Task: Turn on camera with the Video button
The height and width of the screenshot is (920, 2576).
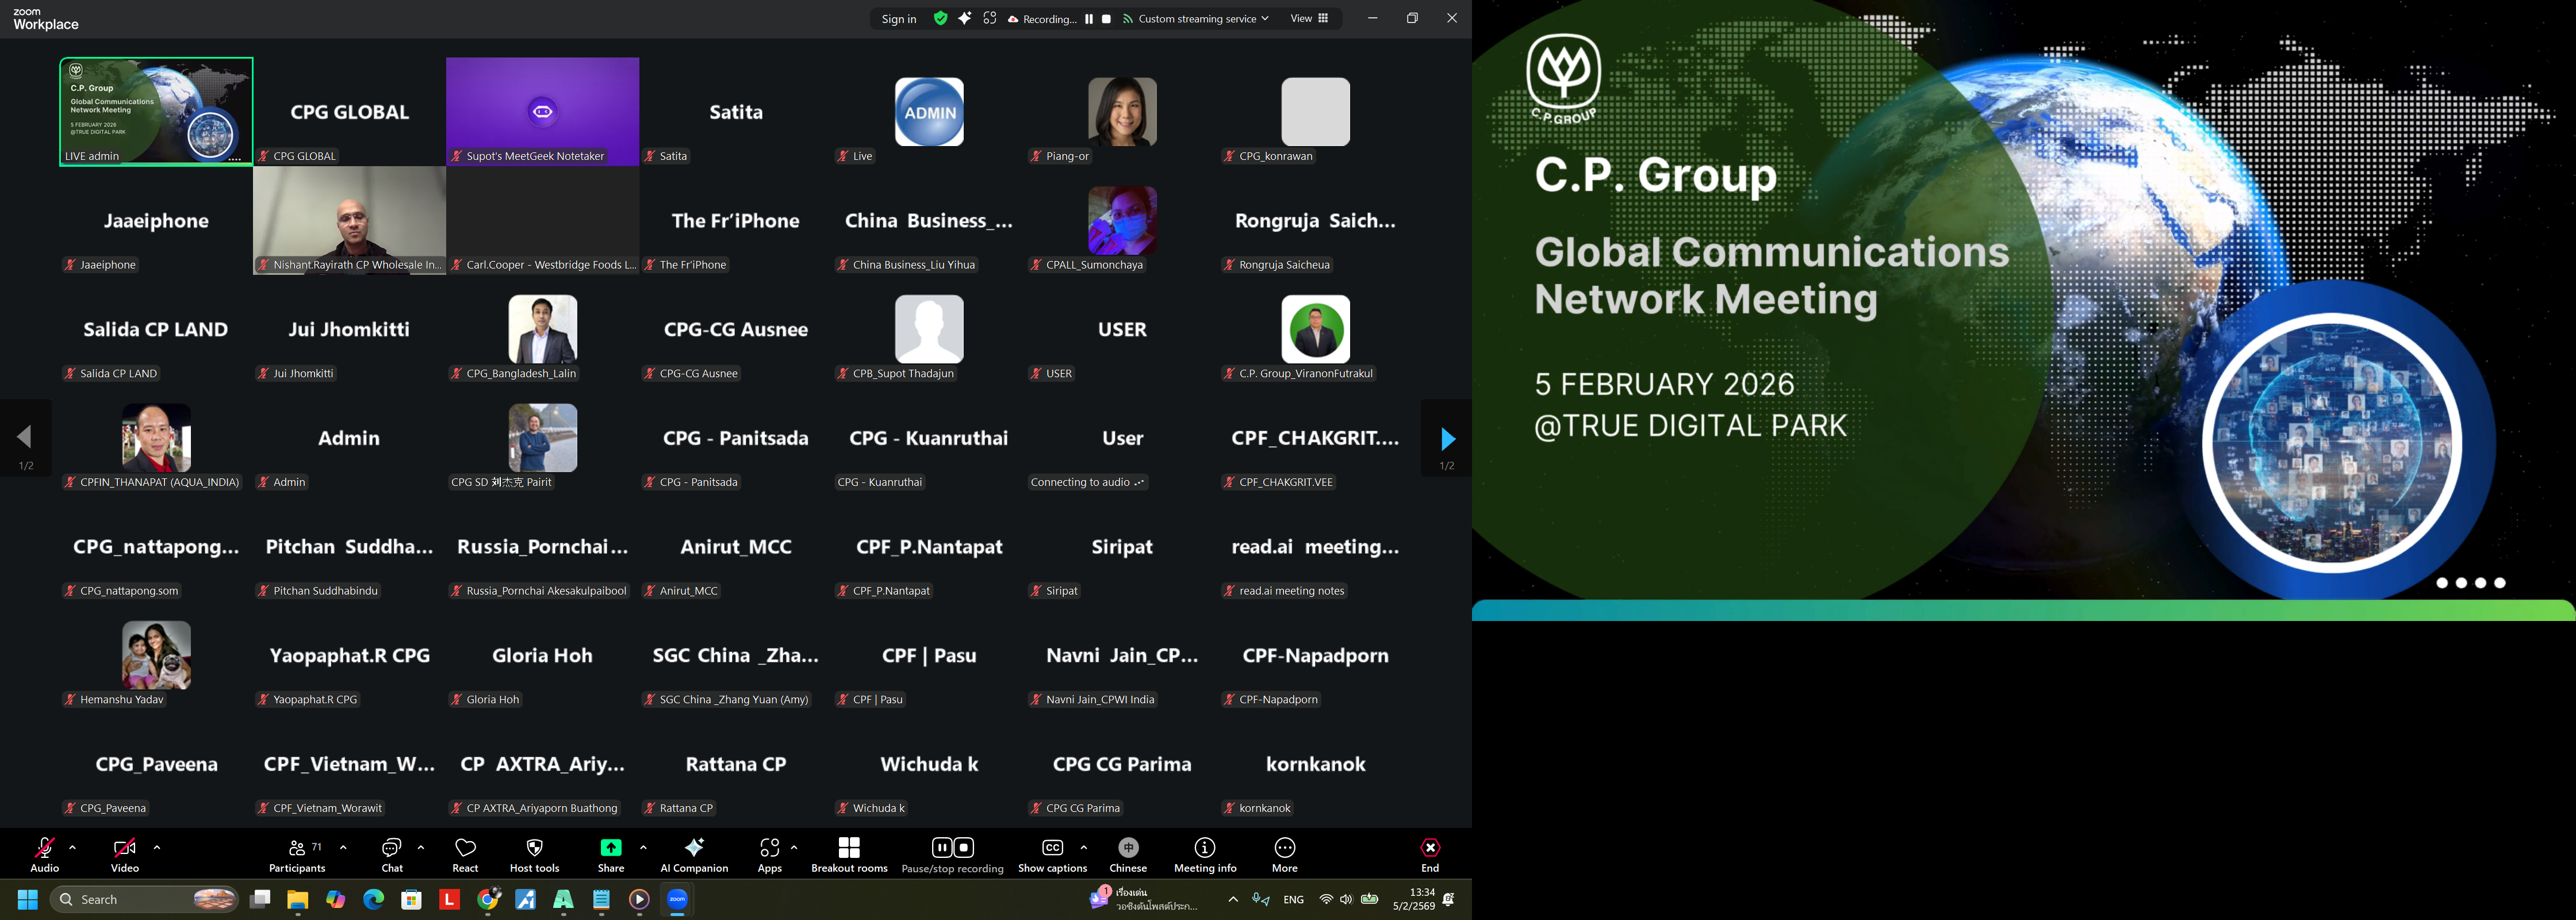Action: 125,855
